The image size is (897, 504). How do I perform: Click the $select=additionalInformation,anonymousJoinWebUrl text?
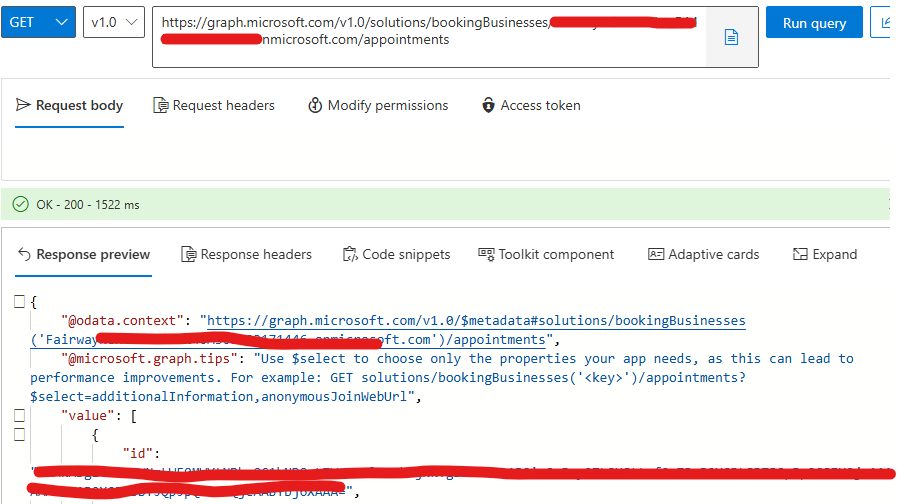(219, 396)
